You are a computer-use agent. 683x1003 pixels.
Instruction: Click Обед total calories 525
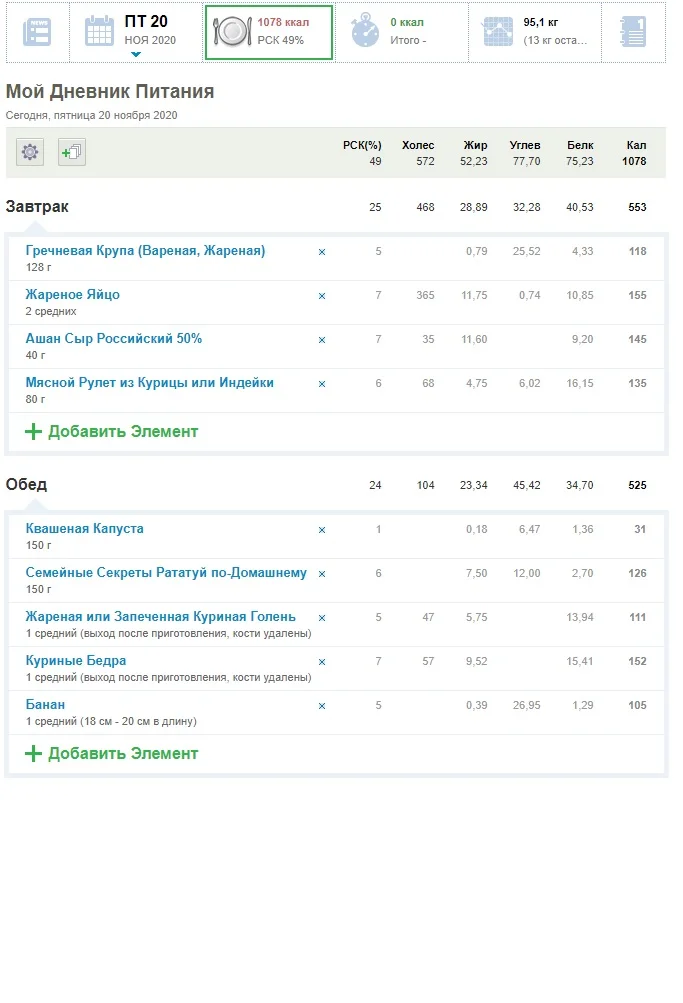[637, 486]
